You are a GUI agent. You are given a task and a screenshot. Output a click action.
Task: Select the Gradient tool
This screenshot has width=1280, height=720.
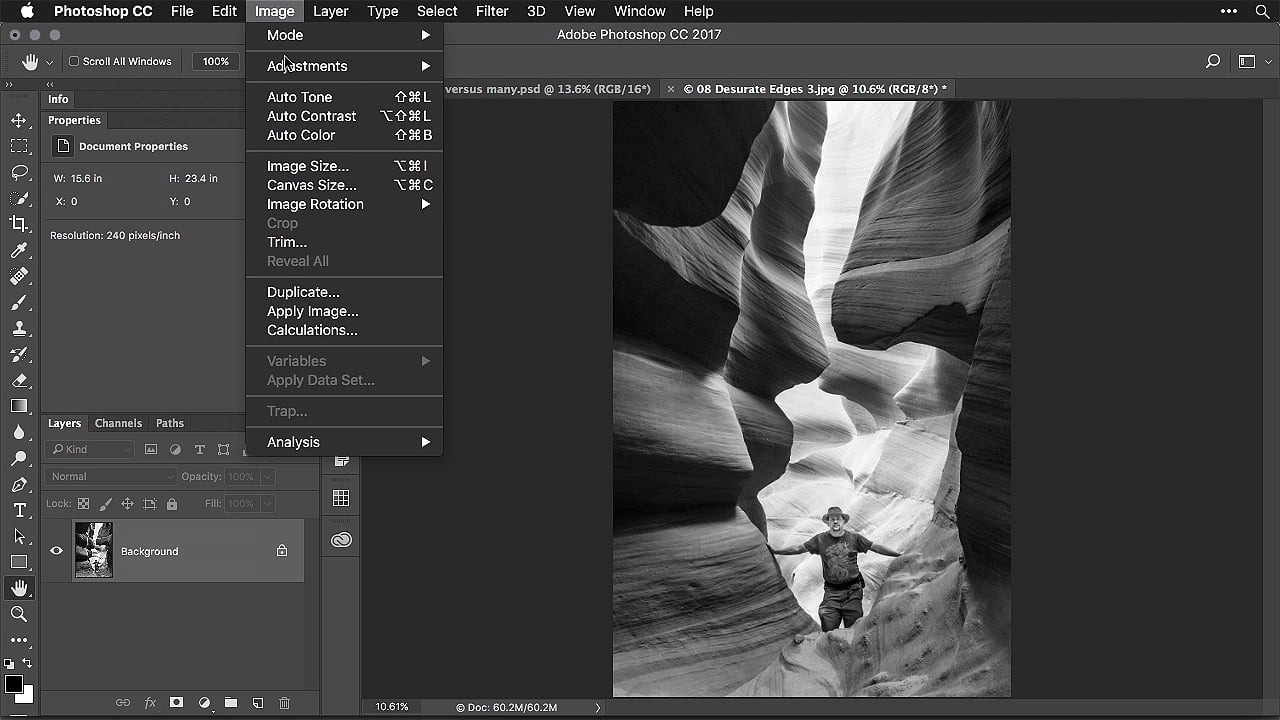[x=19, y=406]
